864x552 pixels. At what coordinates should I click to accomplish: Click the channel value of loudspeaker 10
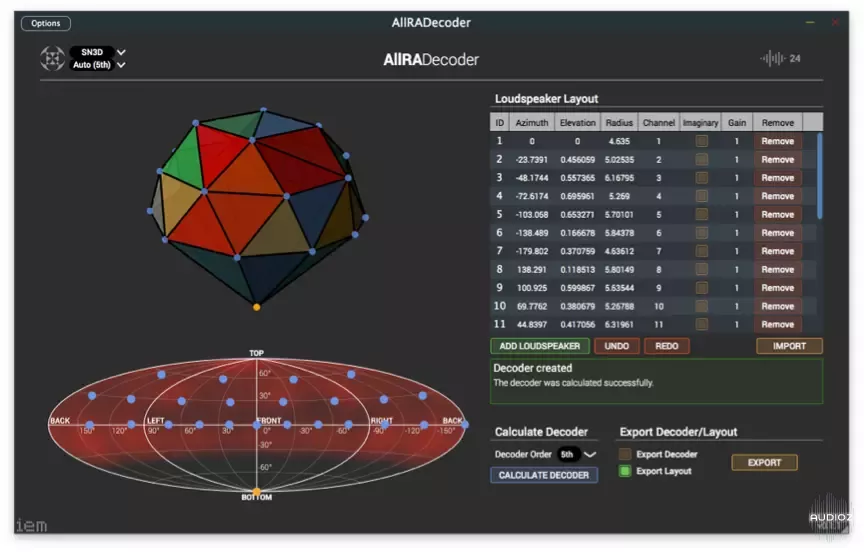tap(658, 306)
